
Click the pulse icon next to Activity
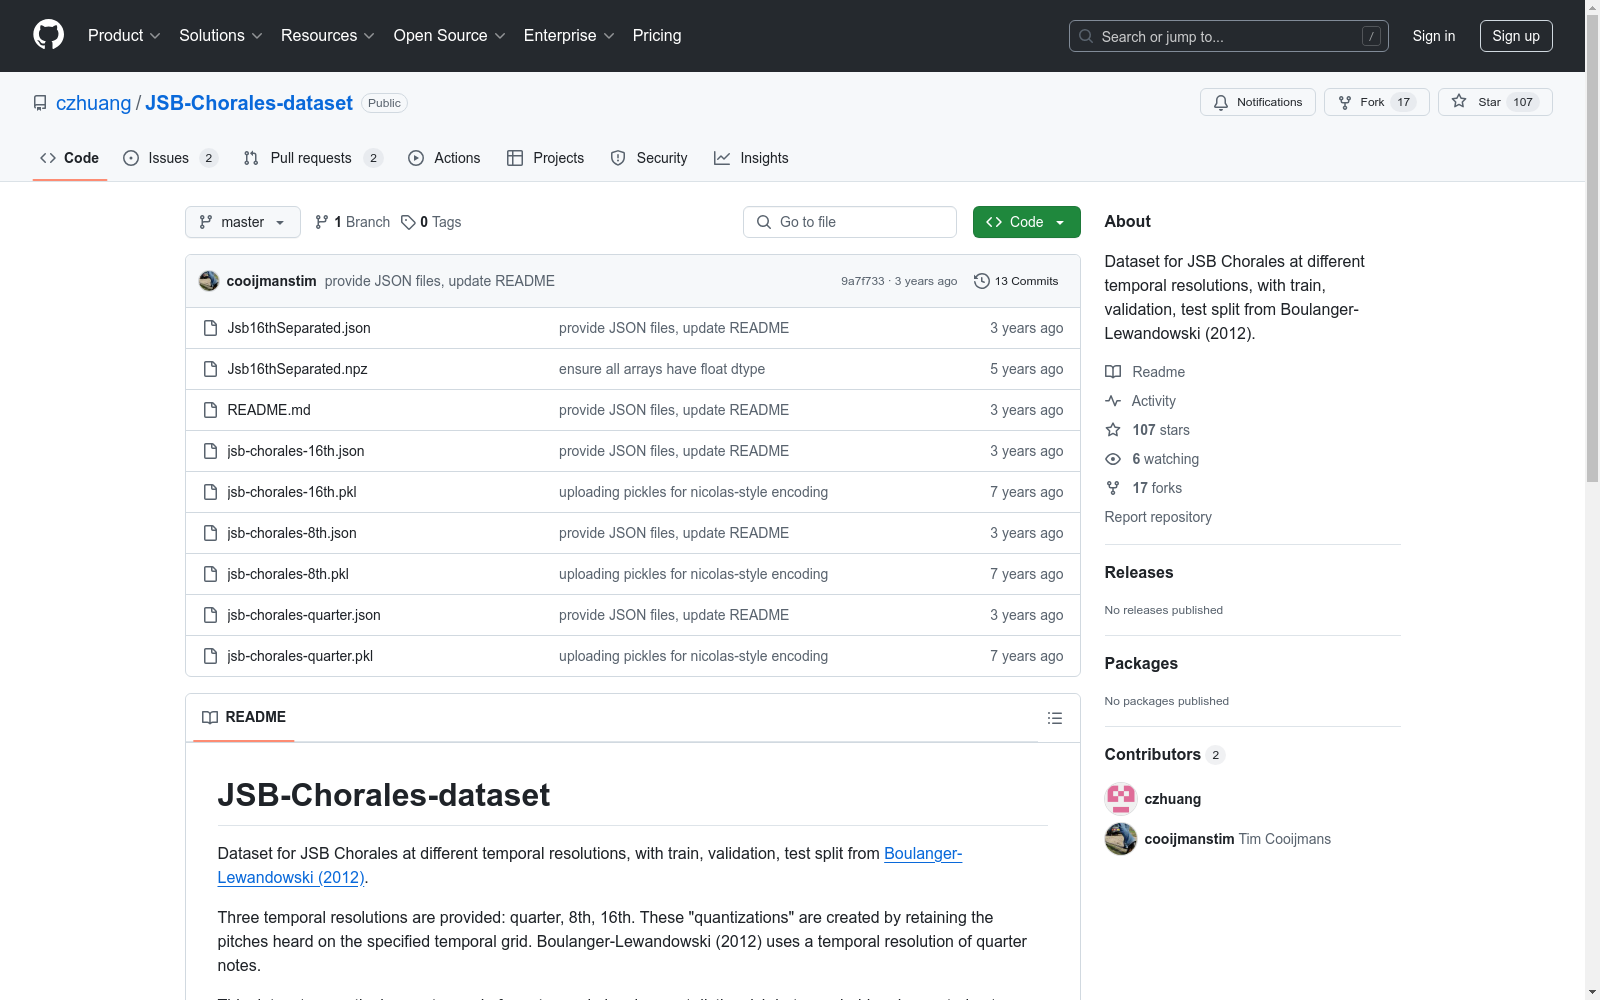(1113, 401)
